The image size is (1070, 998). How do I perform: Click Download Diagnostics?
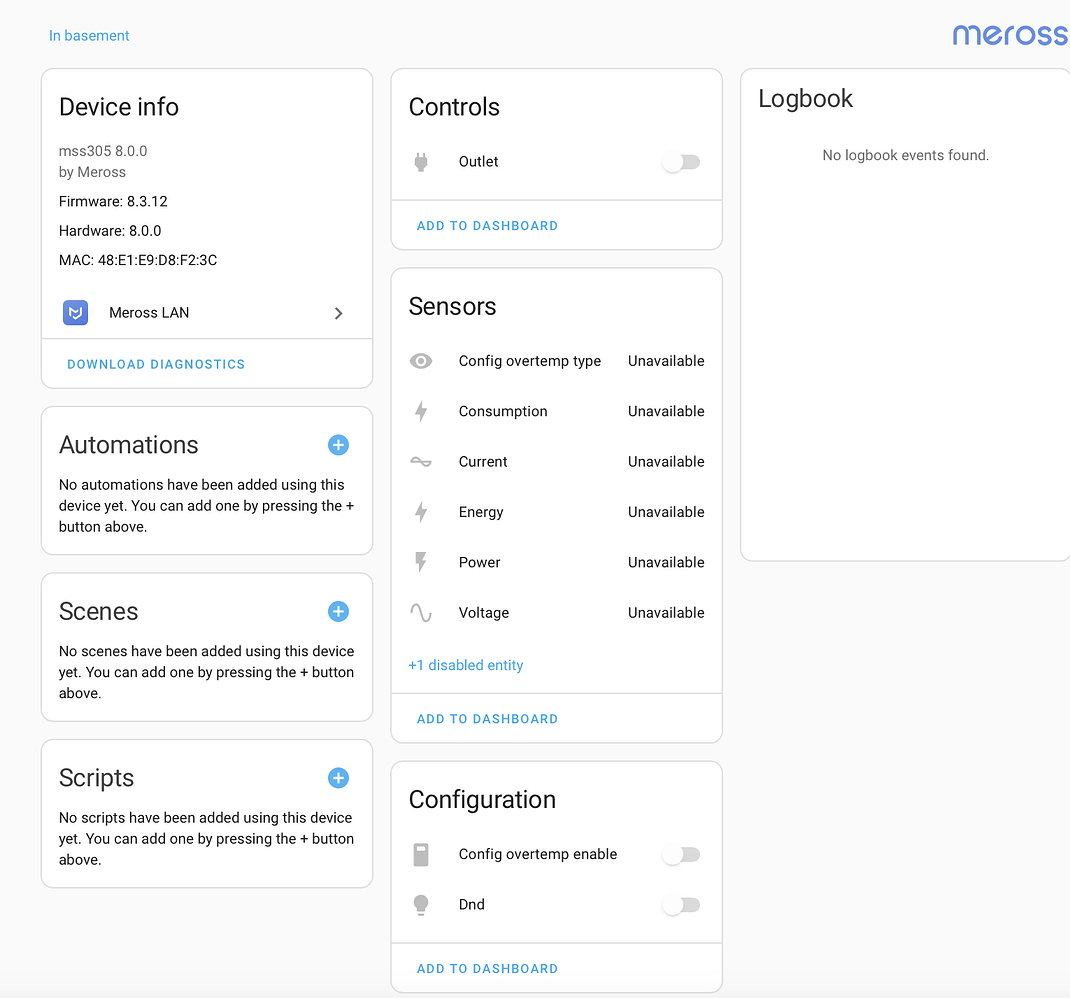pyautogui.click(x=155, y=364)
